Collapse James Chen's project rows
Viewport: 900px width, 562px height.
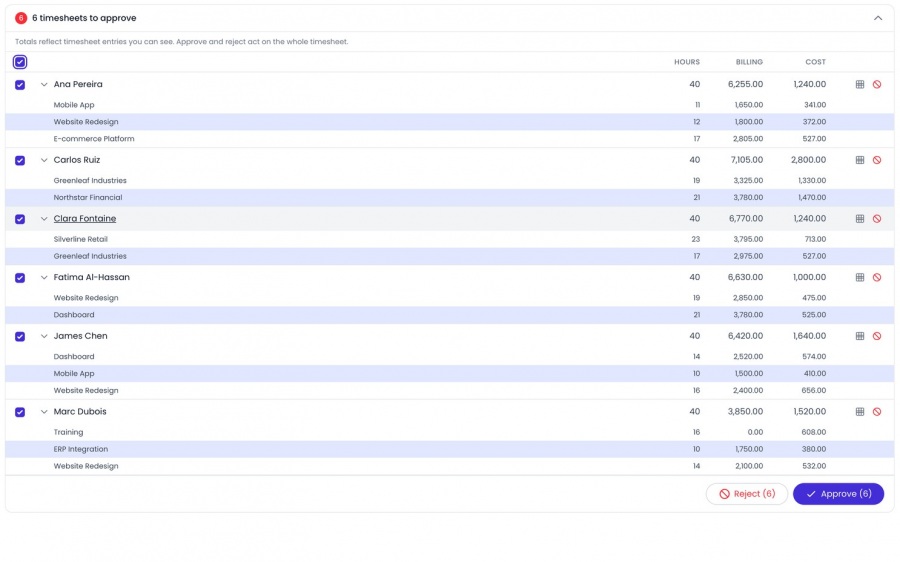coord(44,336)
